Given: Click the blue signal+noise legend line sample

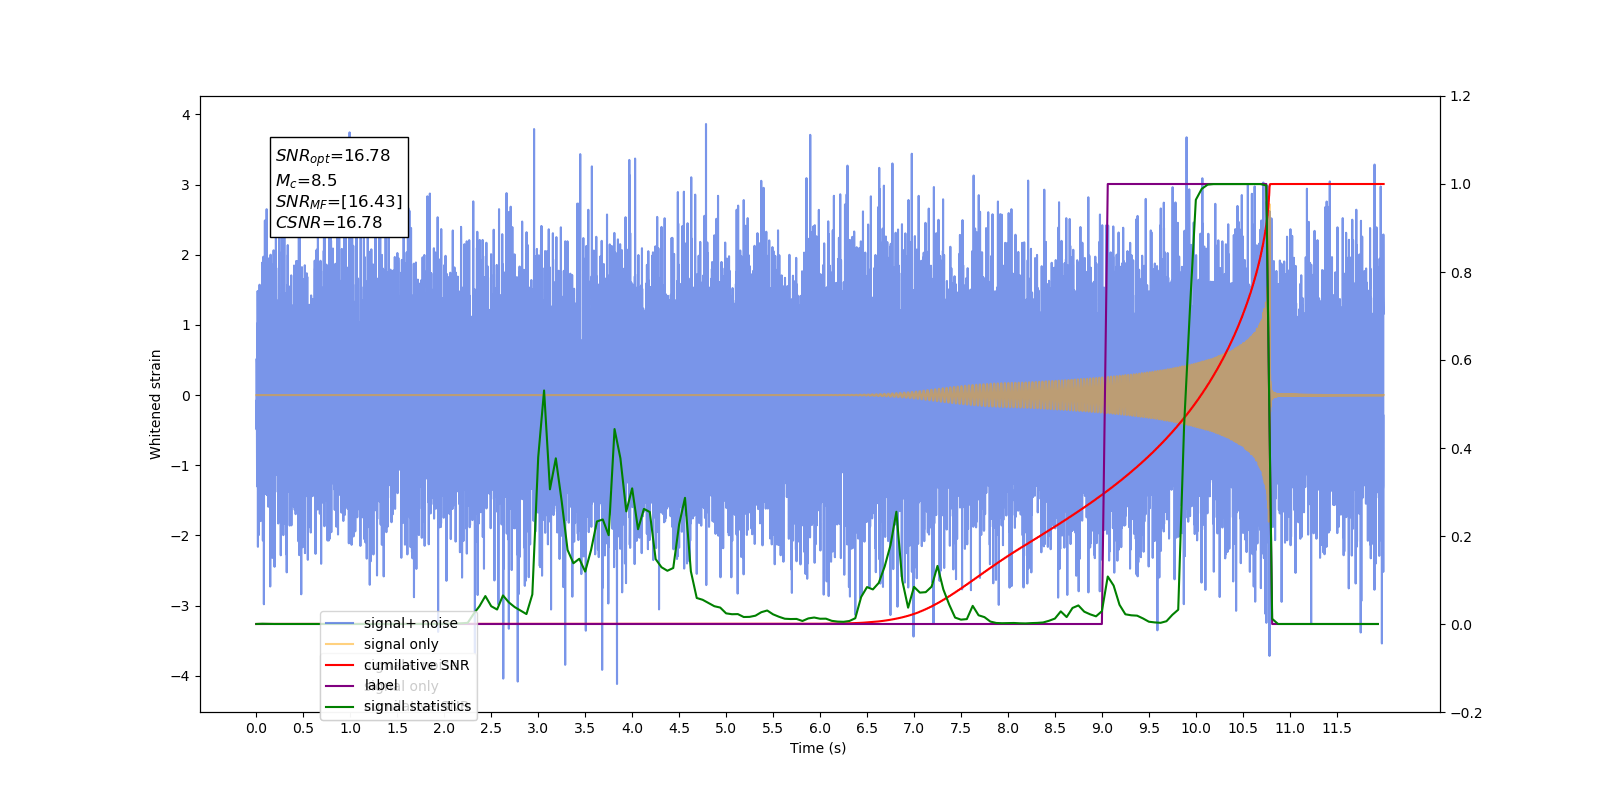Looking at the screenshot, I should [x=340, y=623].
